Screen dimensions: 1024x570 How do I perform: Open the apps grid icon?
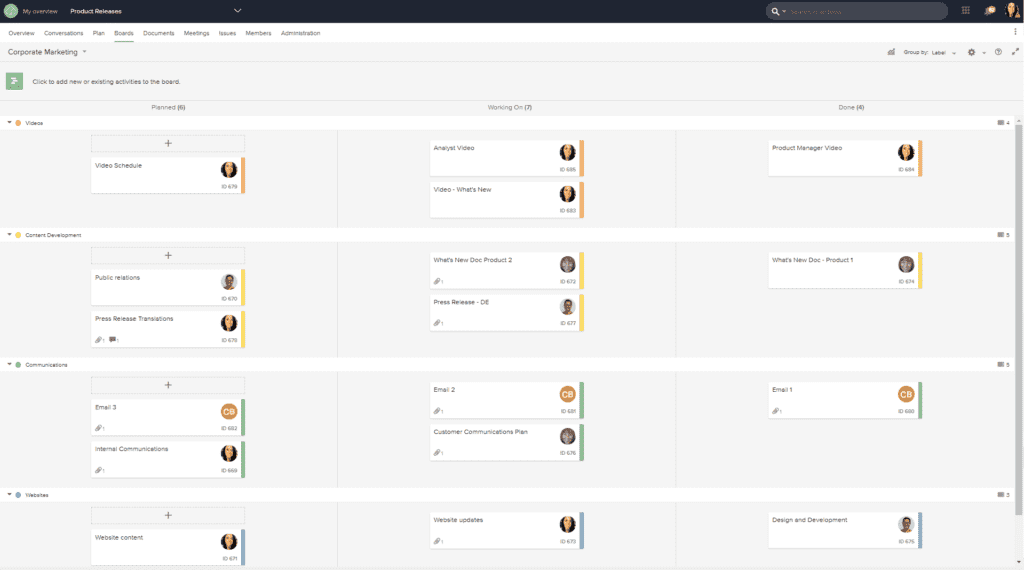[965, 10]
